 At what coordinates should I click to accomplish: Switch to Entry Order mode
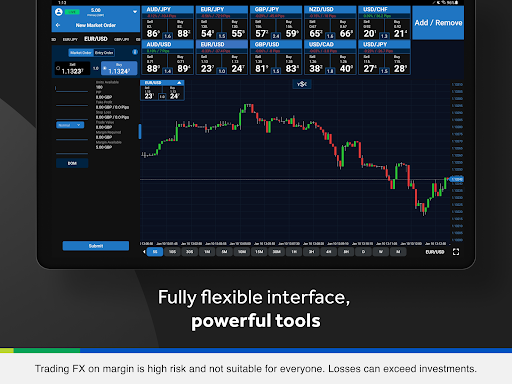tap(104, 53)
